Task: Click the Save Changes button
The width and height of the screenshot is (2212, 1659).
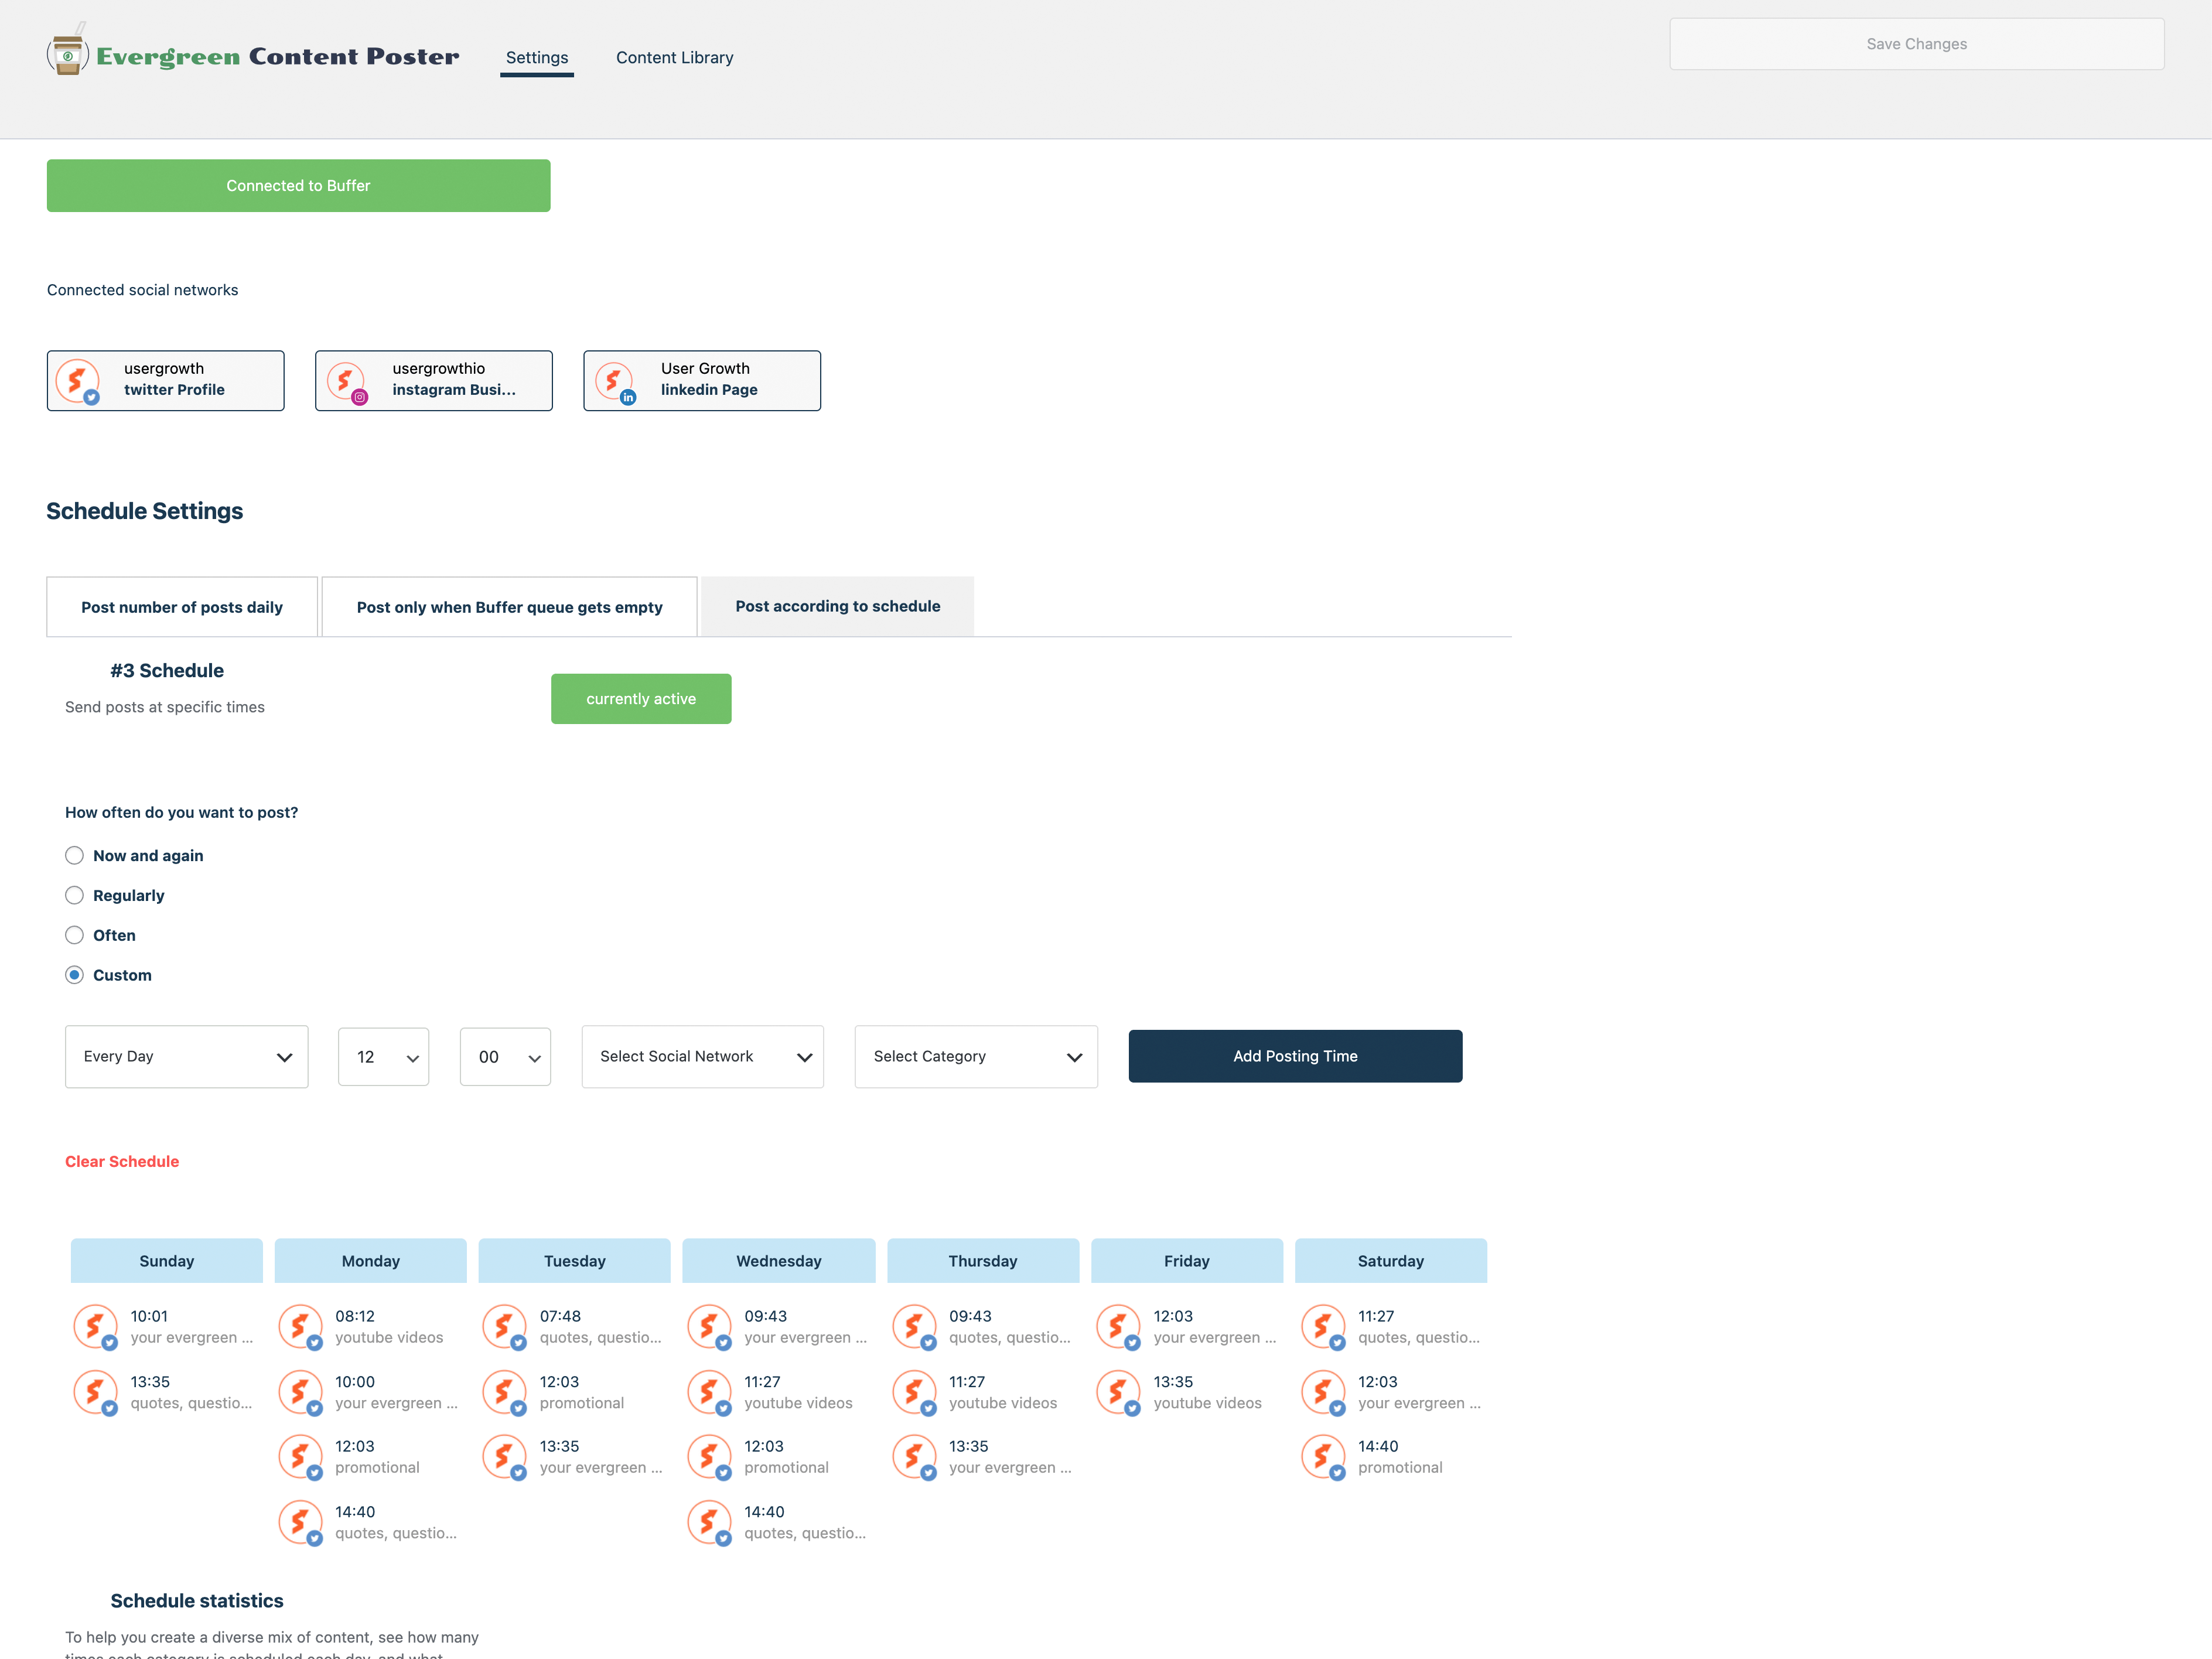Action: pyautogui.click(x=1917, y=44)
